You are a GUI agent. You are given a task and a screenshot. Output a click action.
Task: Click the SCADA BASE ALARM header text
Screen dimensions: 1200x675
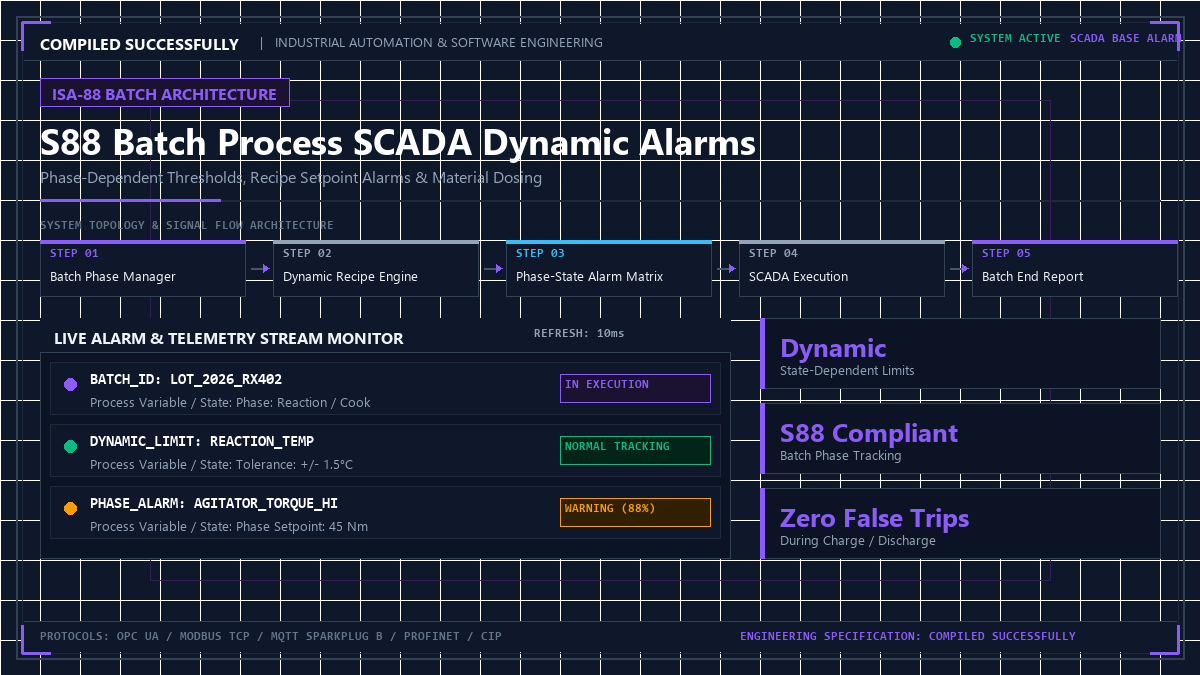[x=1126, y=38]
